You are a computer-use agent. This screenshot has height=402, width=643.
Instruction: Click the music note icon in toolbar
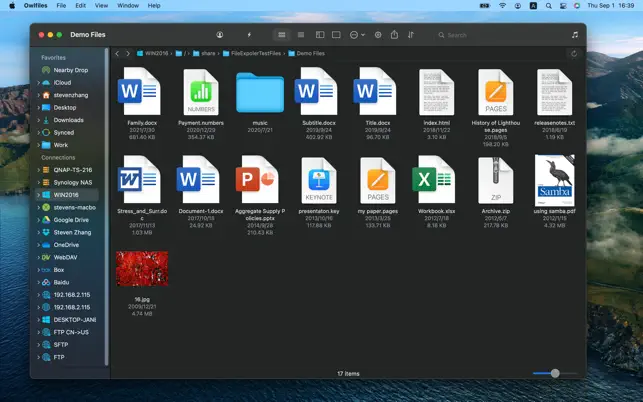click(x=575, y=35)
